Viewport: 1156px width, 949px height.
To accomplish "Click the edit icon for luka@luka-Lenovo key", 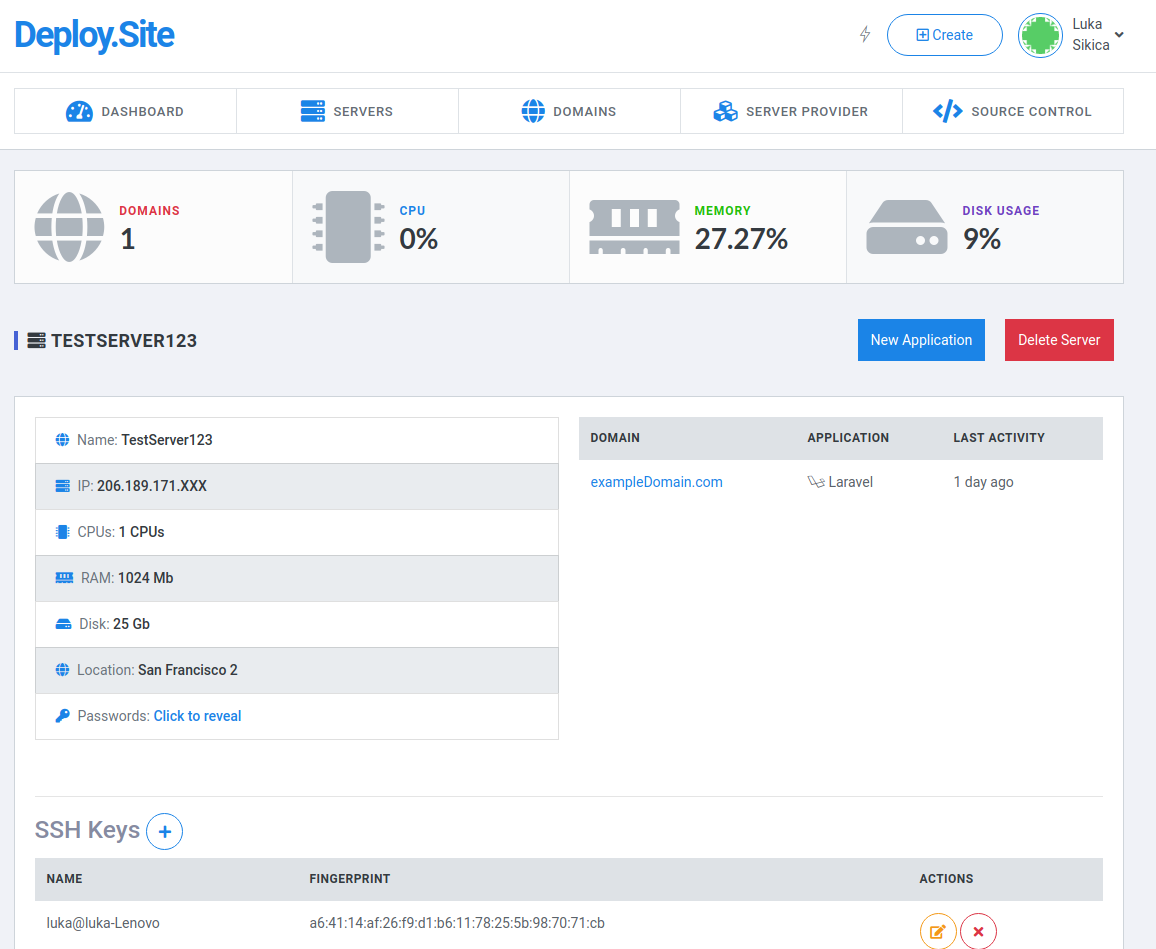I will click(938, 931).
